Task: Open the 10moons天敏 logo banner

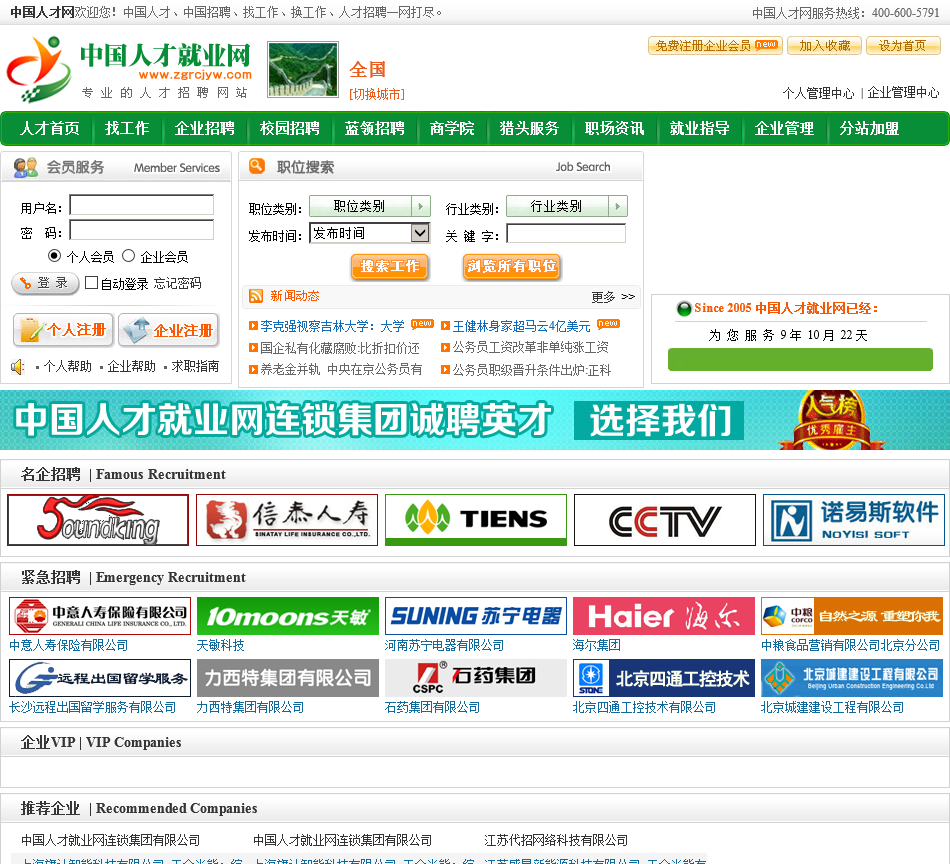Action: (x=288, y=616)
